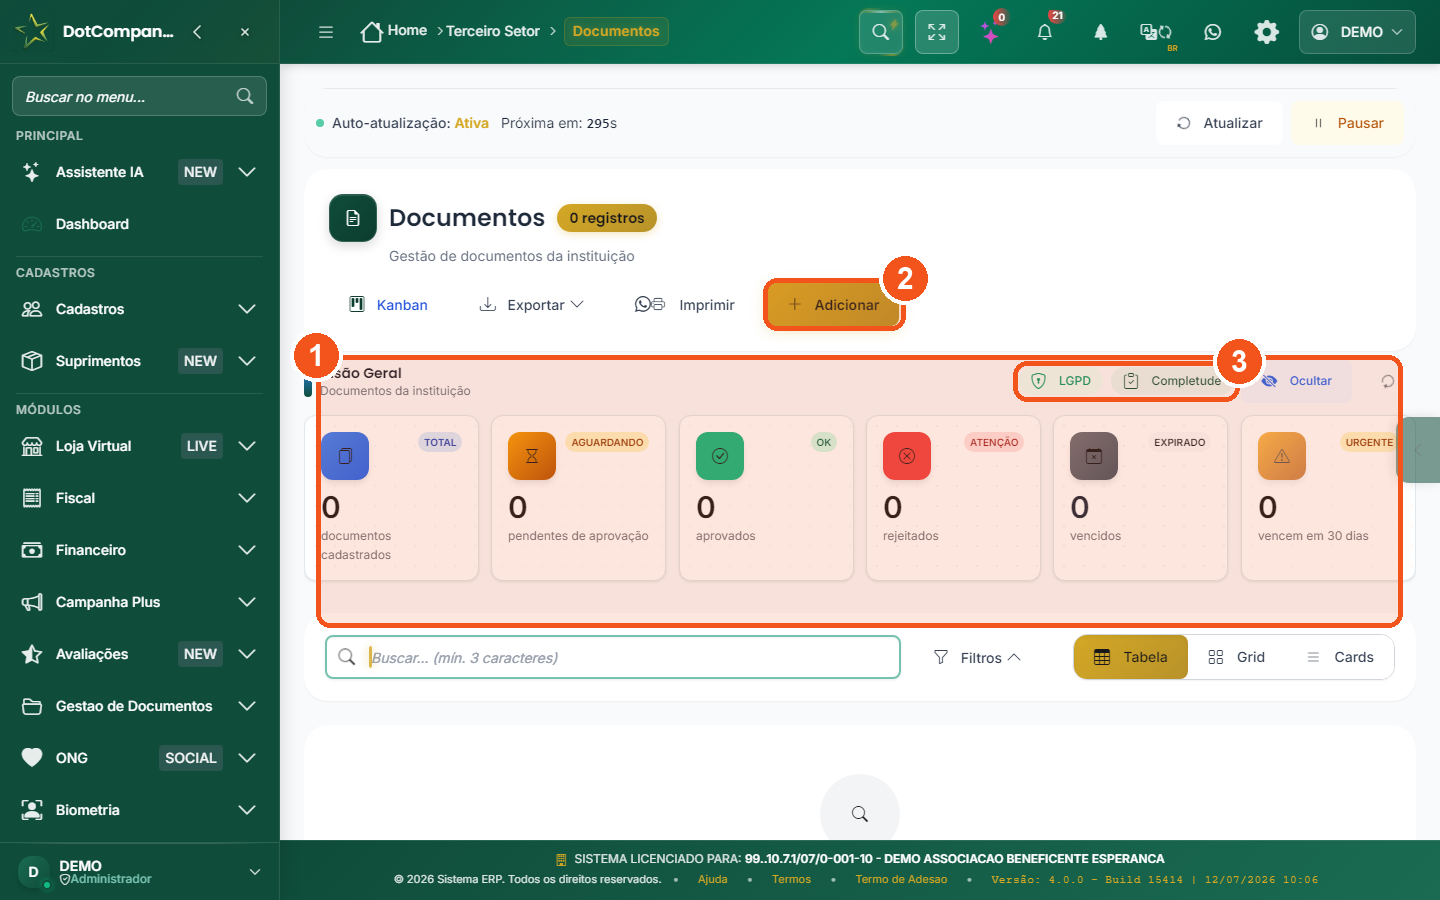
Task: Collapse the sidebar with the left chevron
Action: 197,32
